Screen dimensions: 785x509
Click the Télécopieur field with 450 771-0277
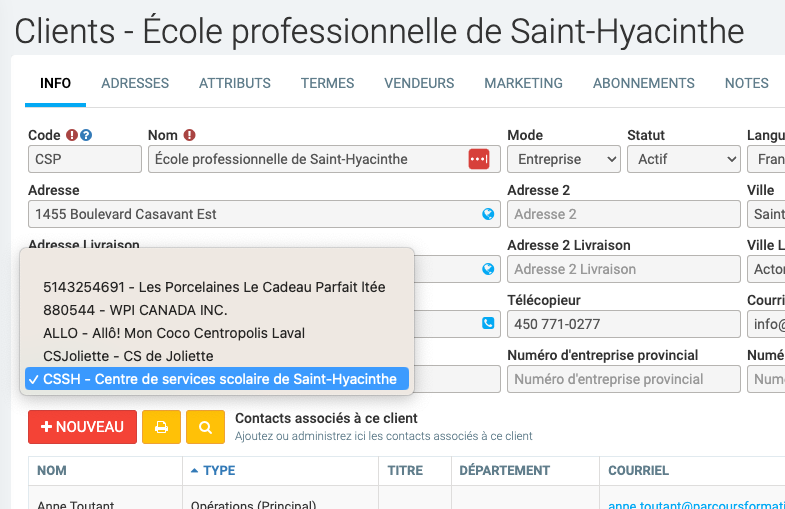click(623, 324)
